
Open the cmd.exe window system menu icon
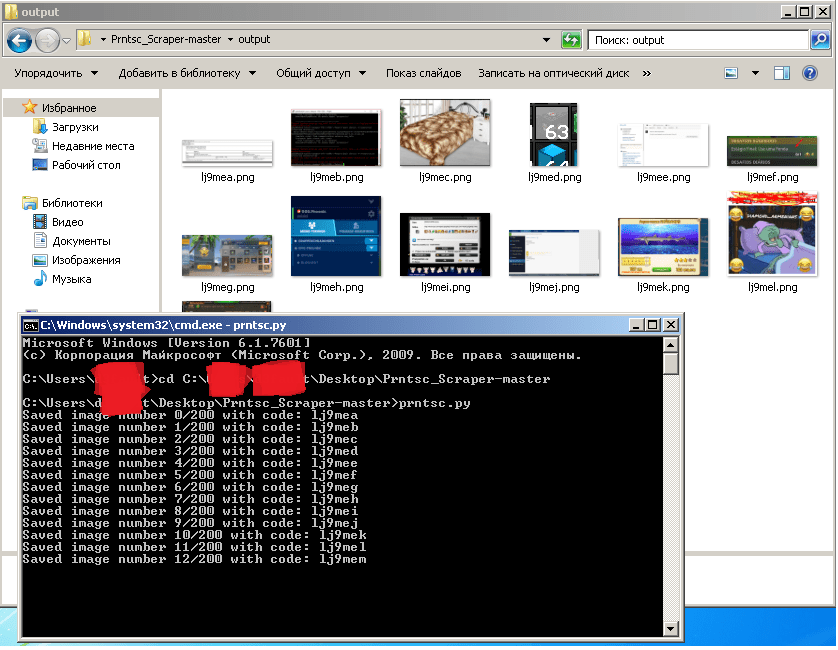31,325
